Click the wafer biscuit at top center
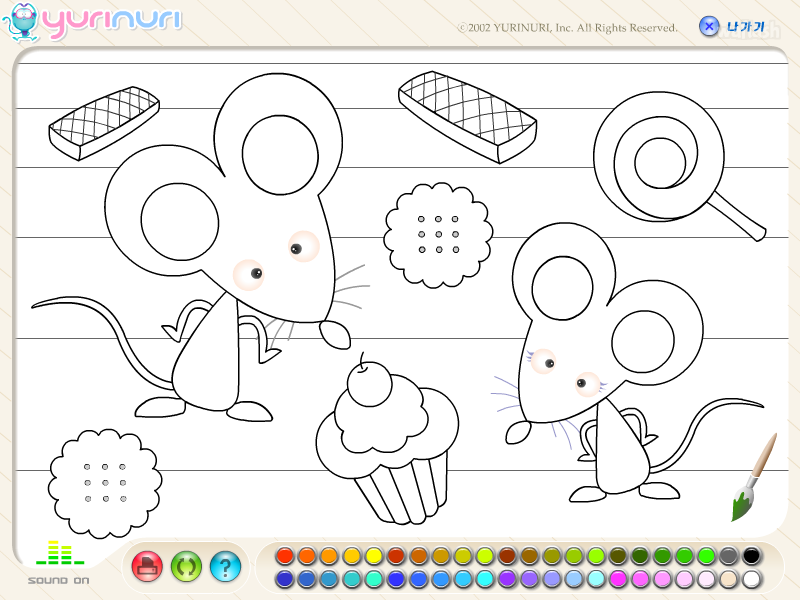The width and height of the screenshot is (800, 600). click(467, 117)
